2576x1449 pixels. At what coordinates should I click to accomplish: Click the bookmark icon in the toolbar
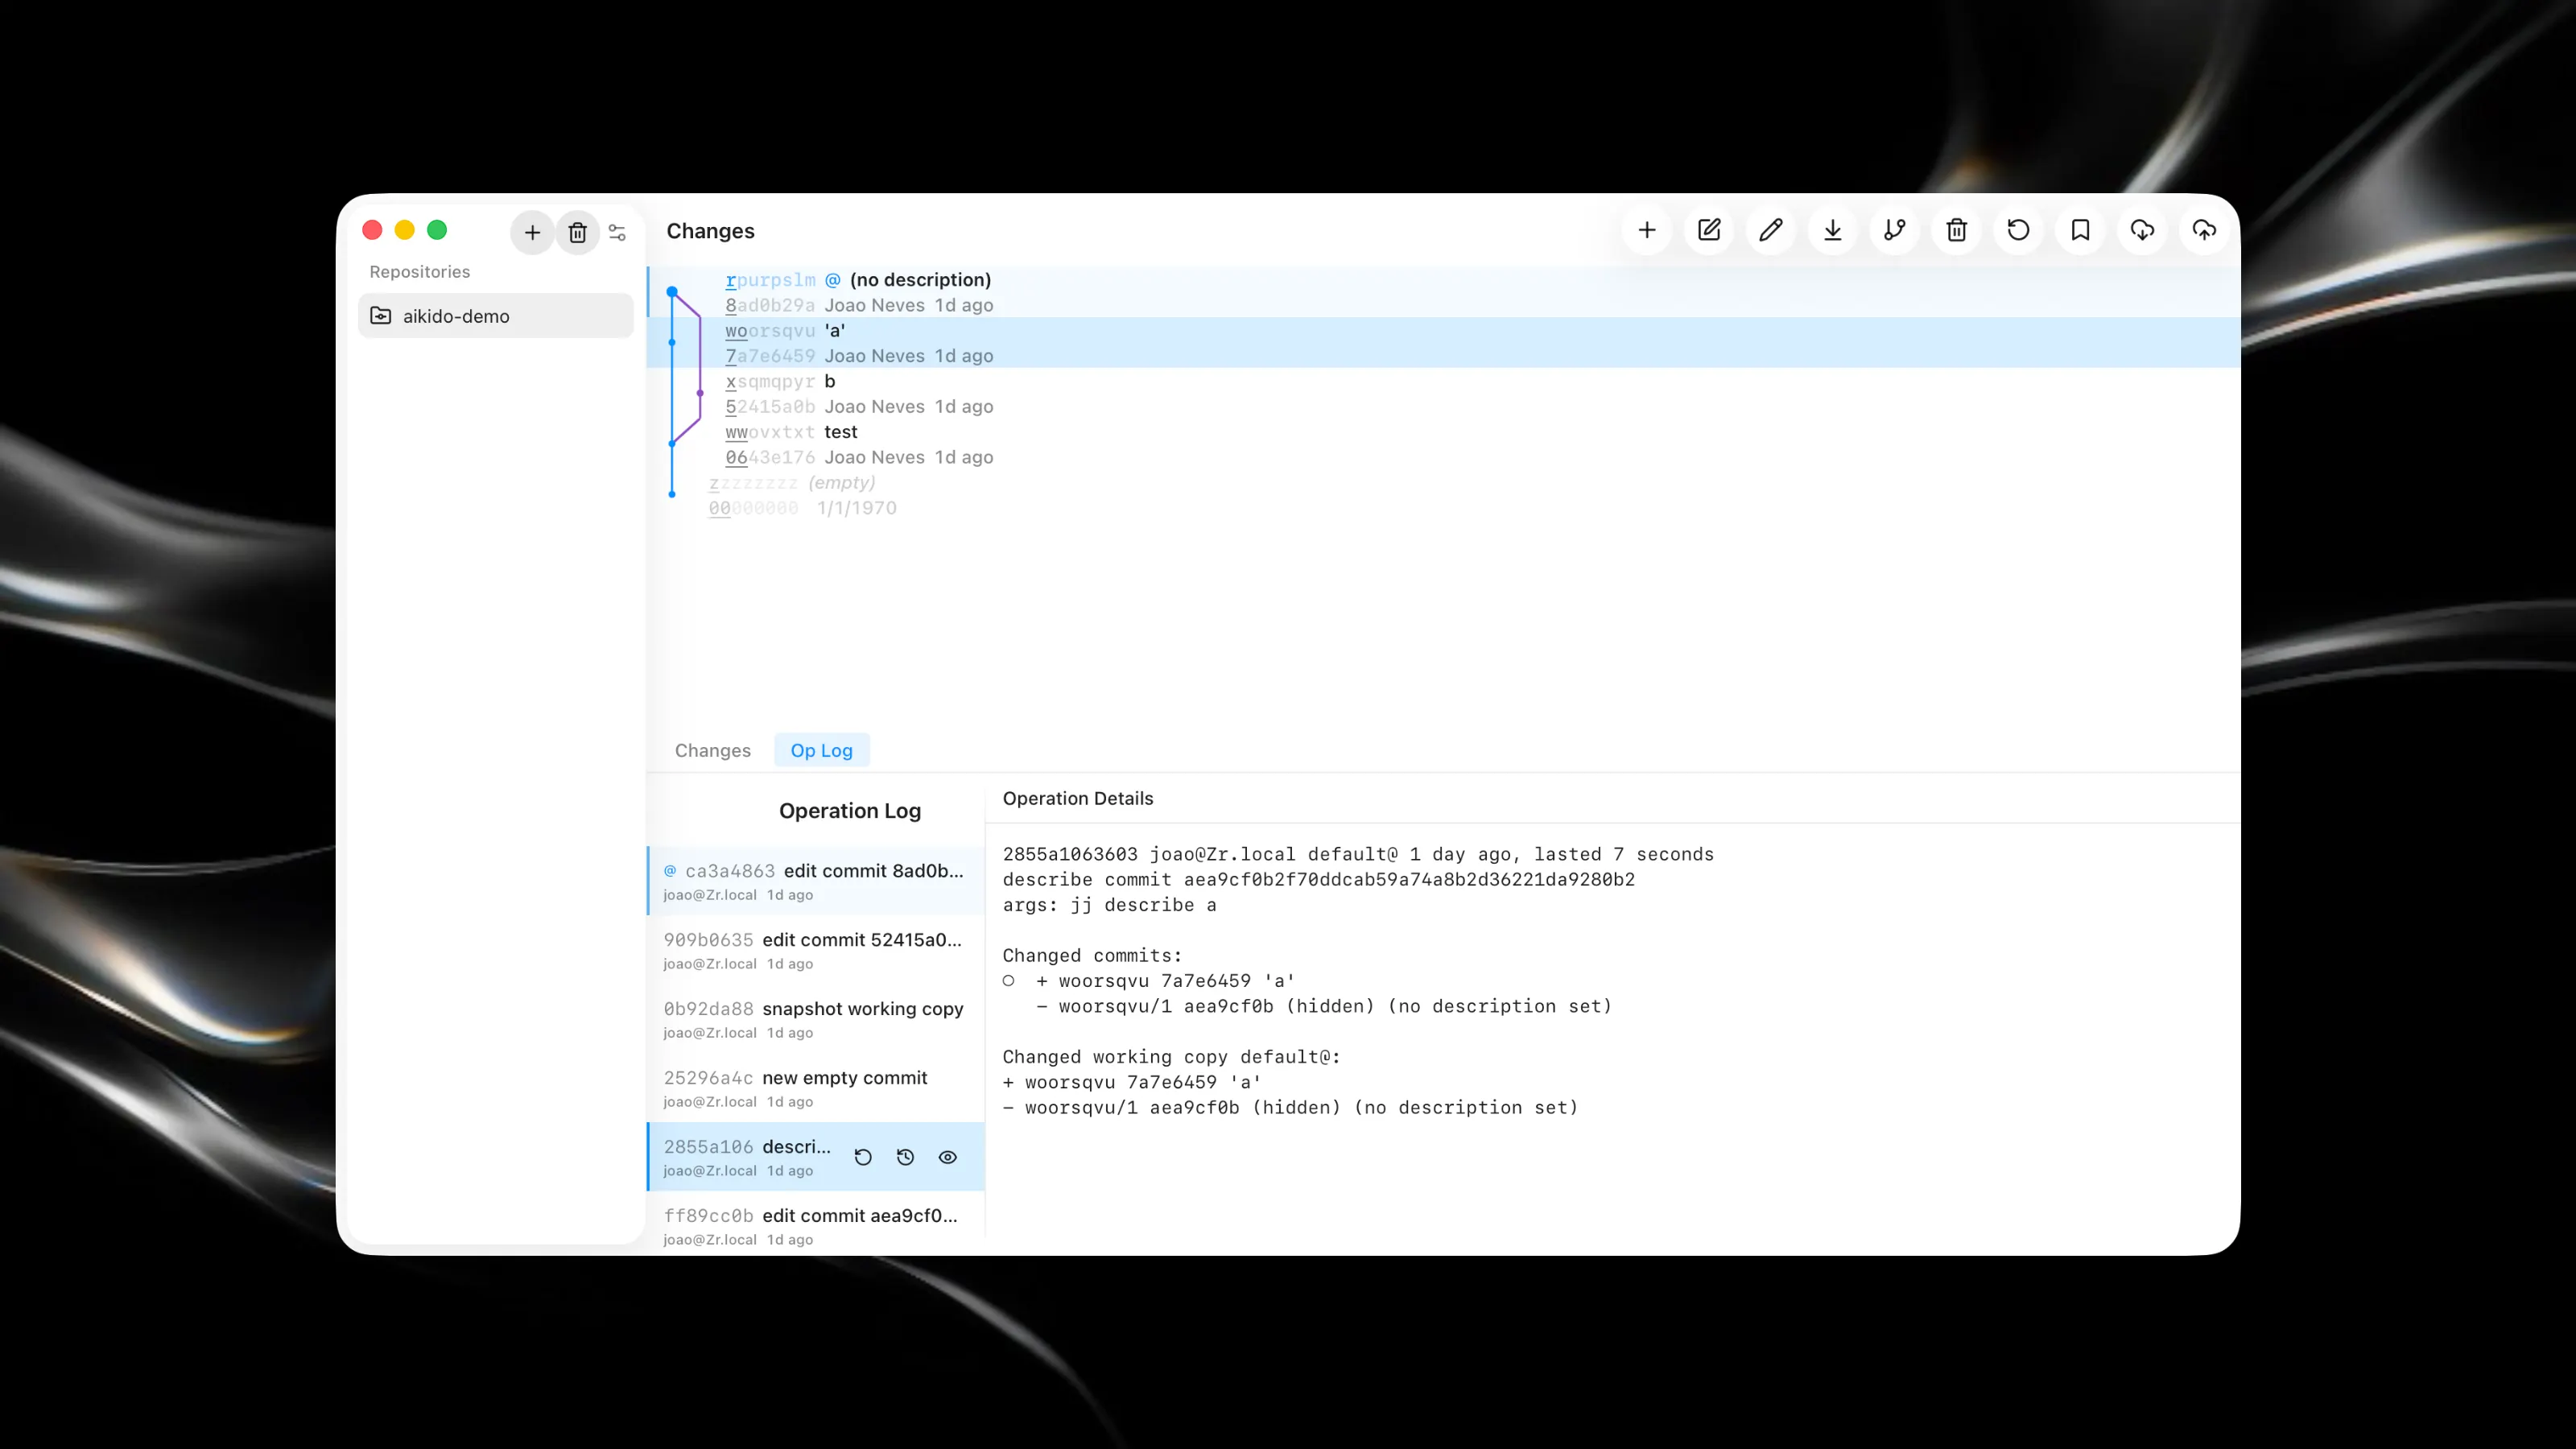(2081, 230)
